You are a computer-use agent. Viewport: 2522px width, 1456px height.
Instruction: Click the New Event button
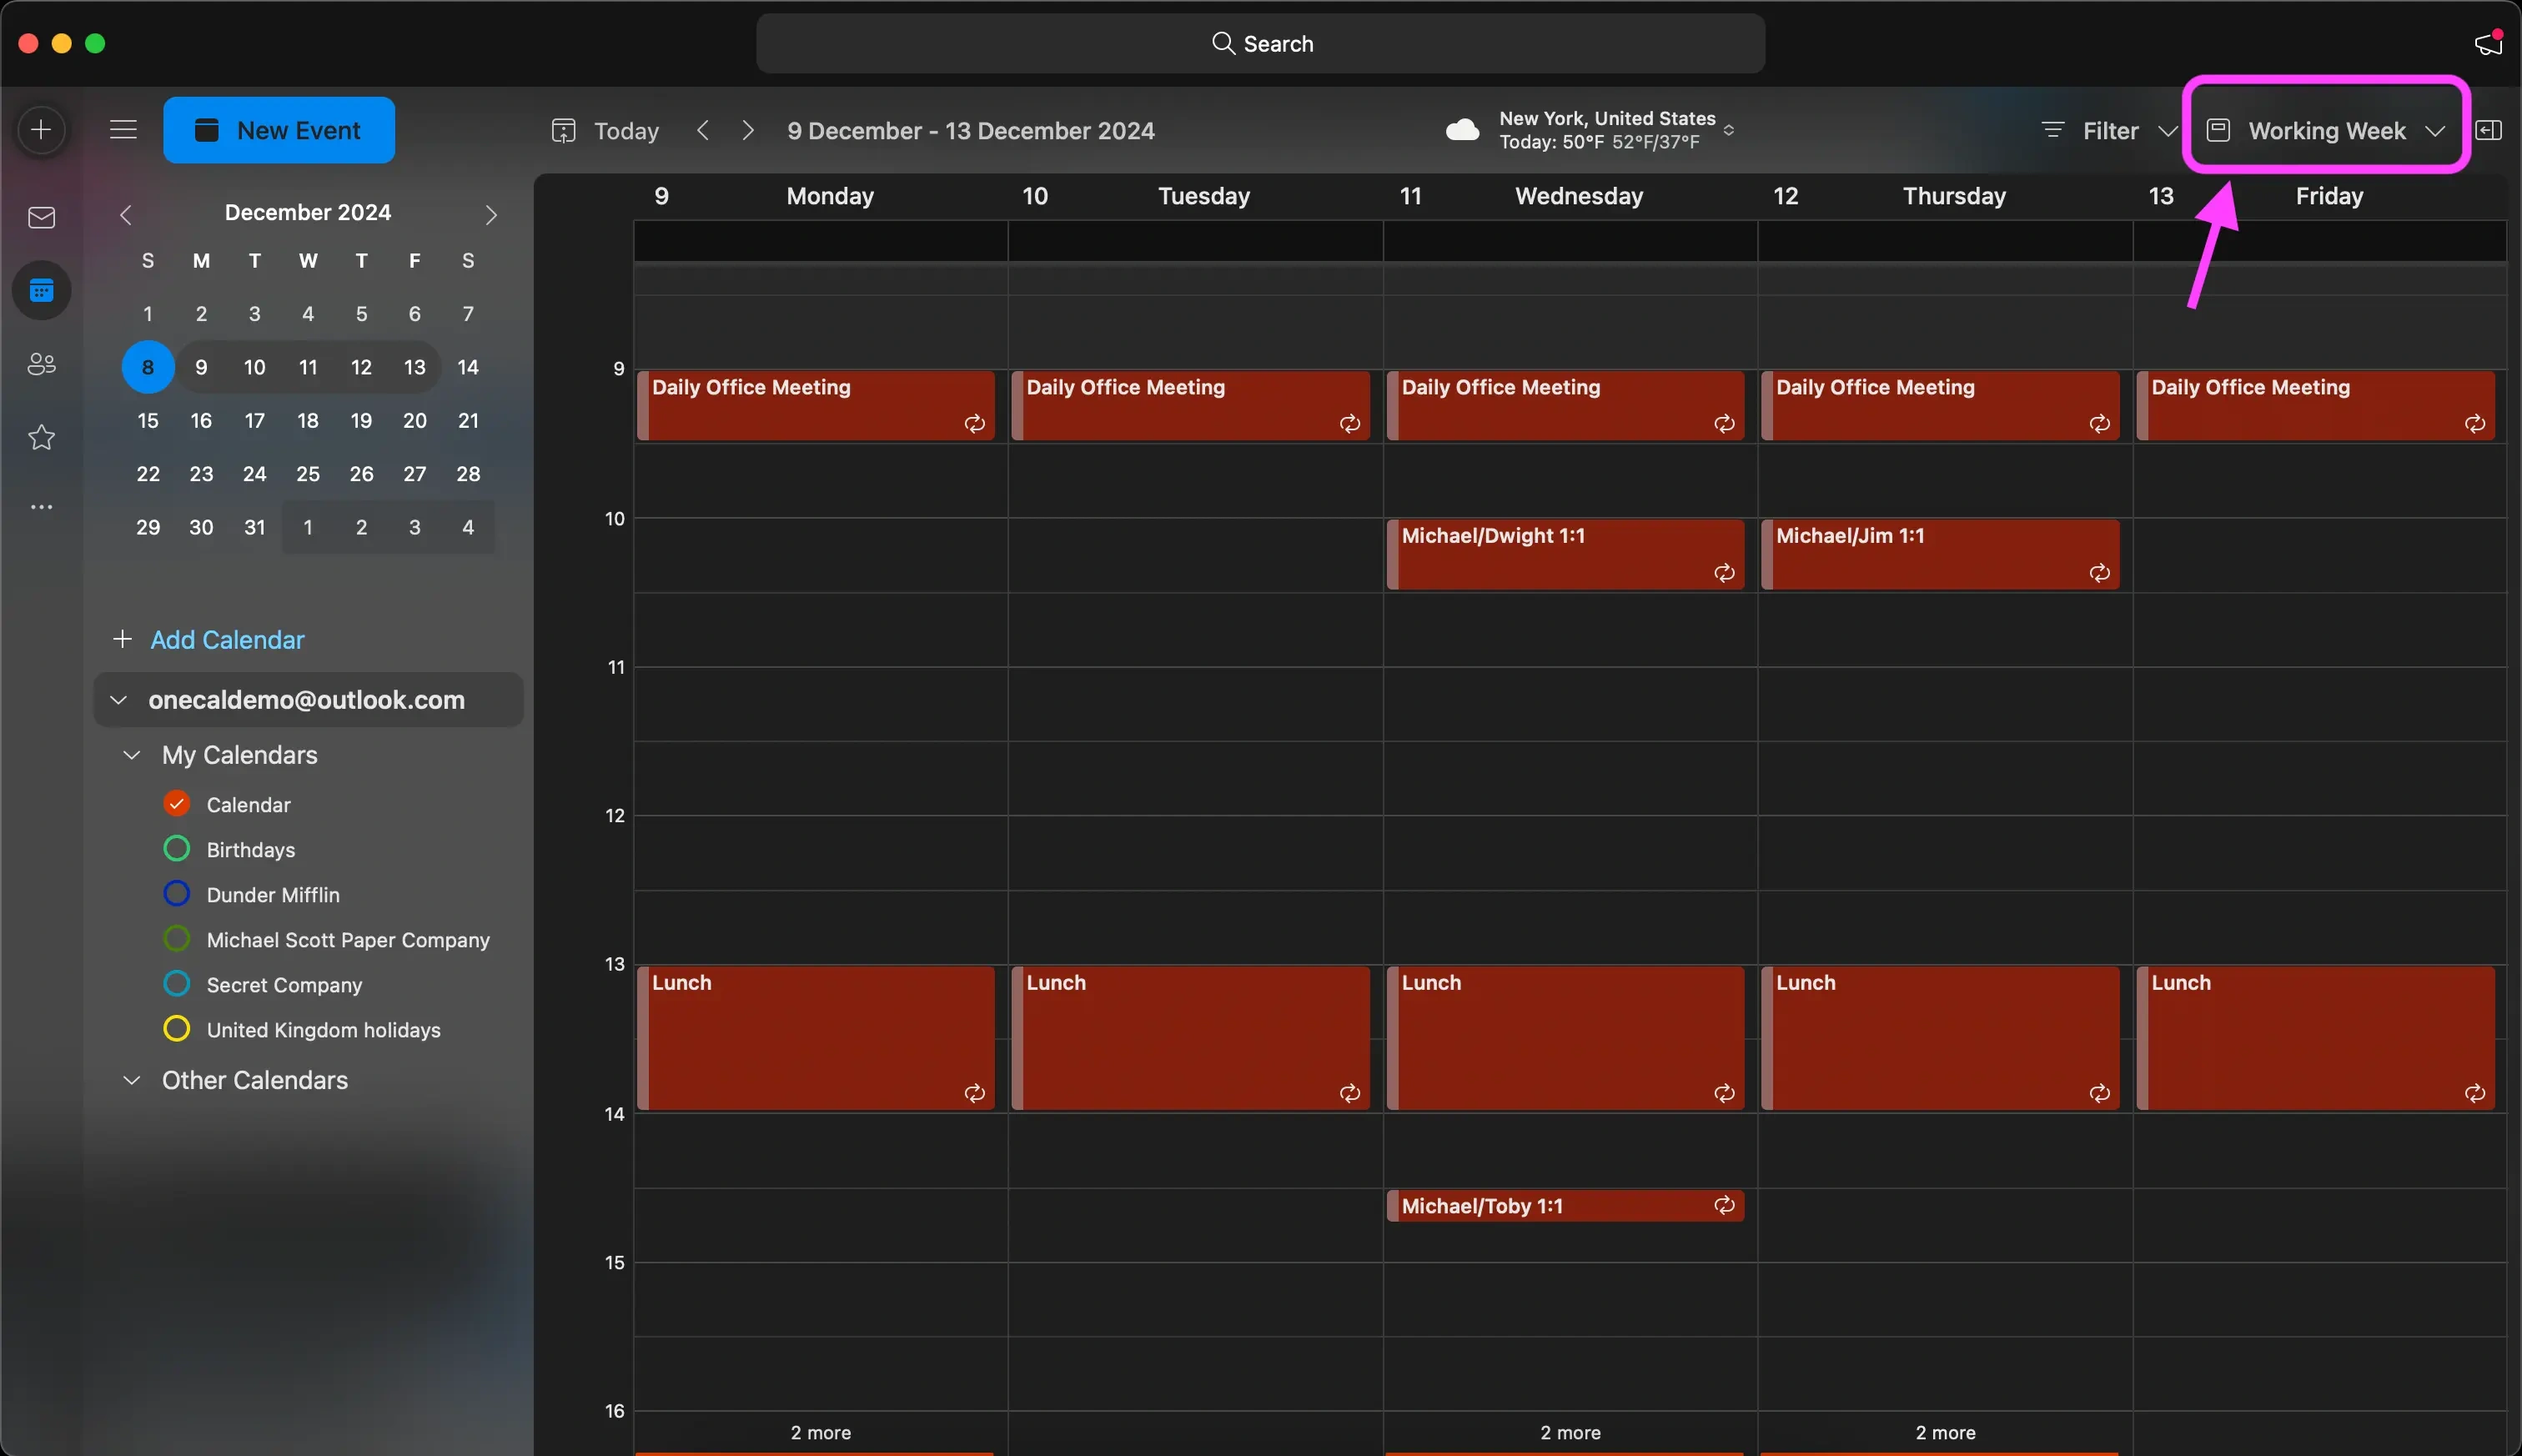point(279,130)
